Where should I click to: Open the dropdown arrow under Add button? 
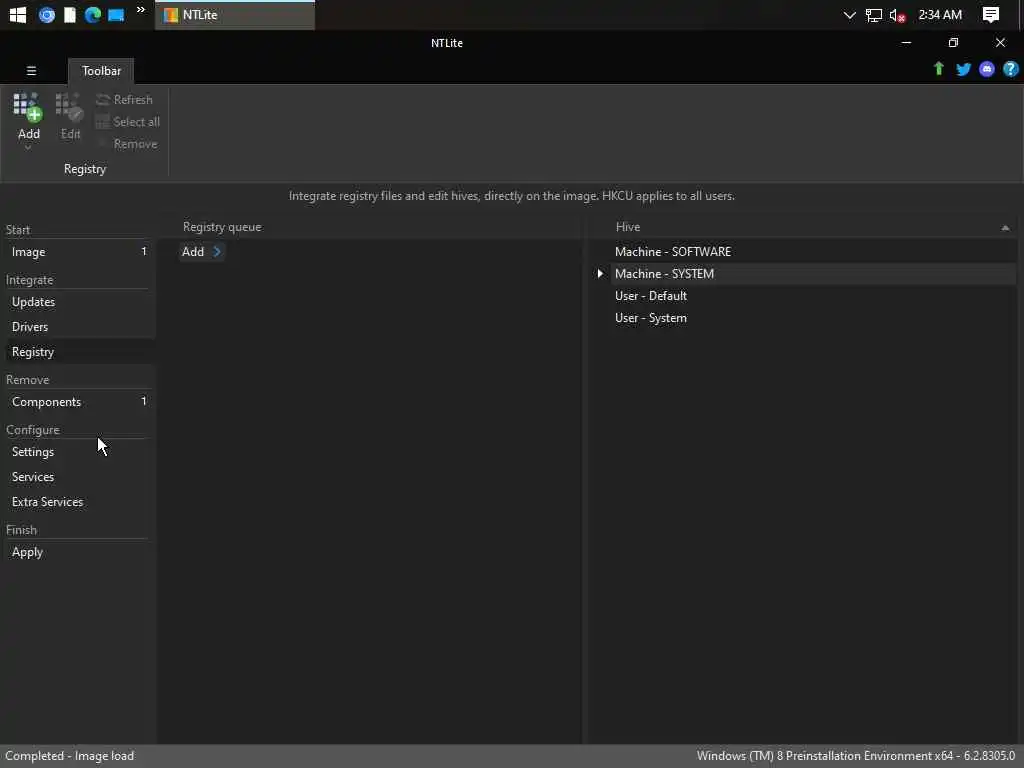pyautogui.click(x=28, y=148)
